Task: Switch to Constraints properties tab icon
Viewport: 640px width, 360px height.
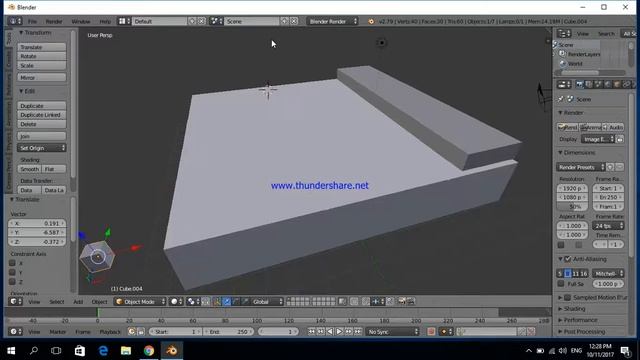Action: point(626,84)
